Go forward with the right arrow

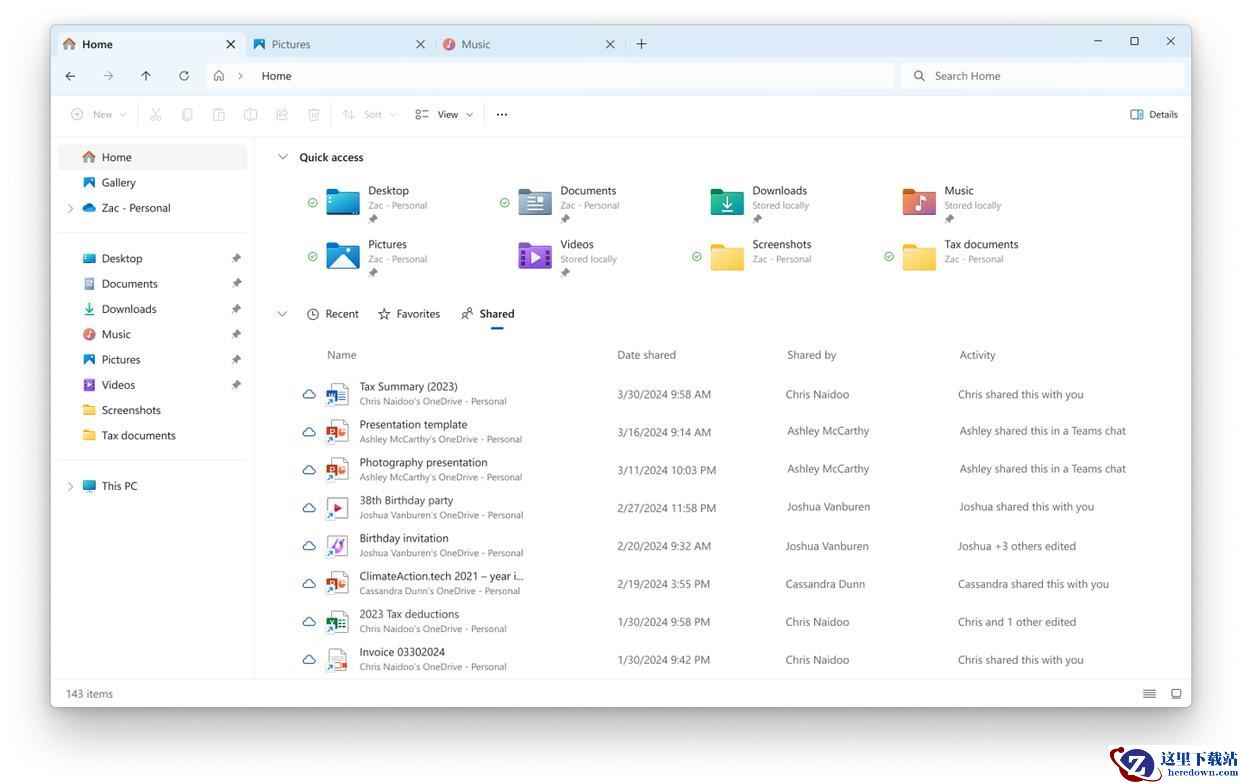point(108,75)
